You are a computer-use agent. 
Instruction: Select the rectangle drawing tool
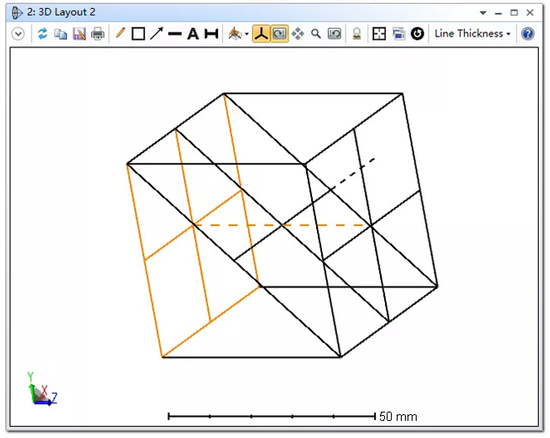138,34
